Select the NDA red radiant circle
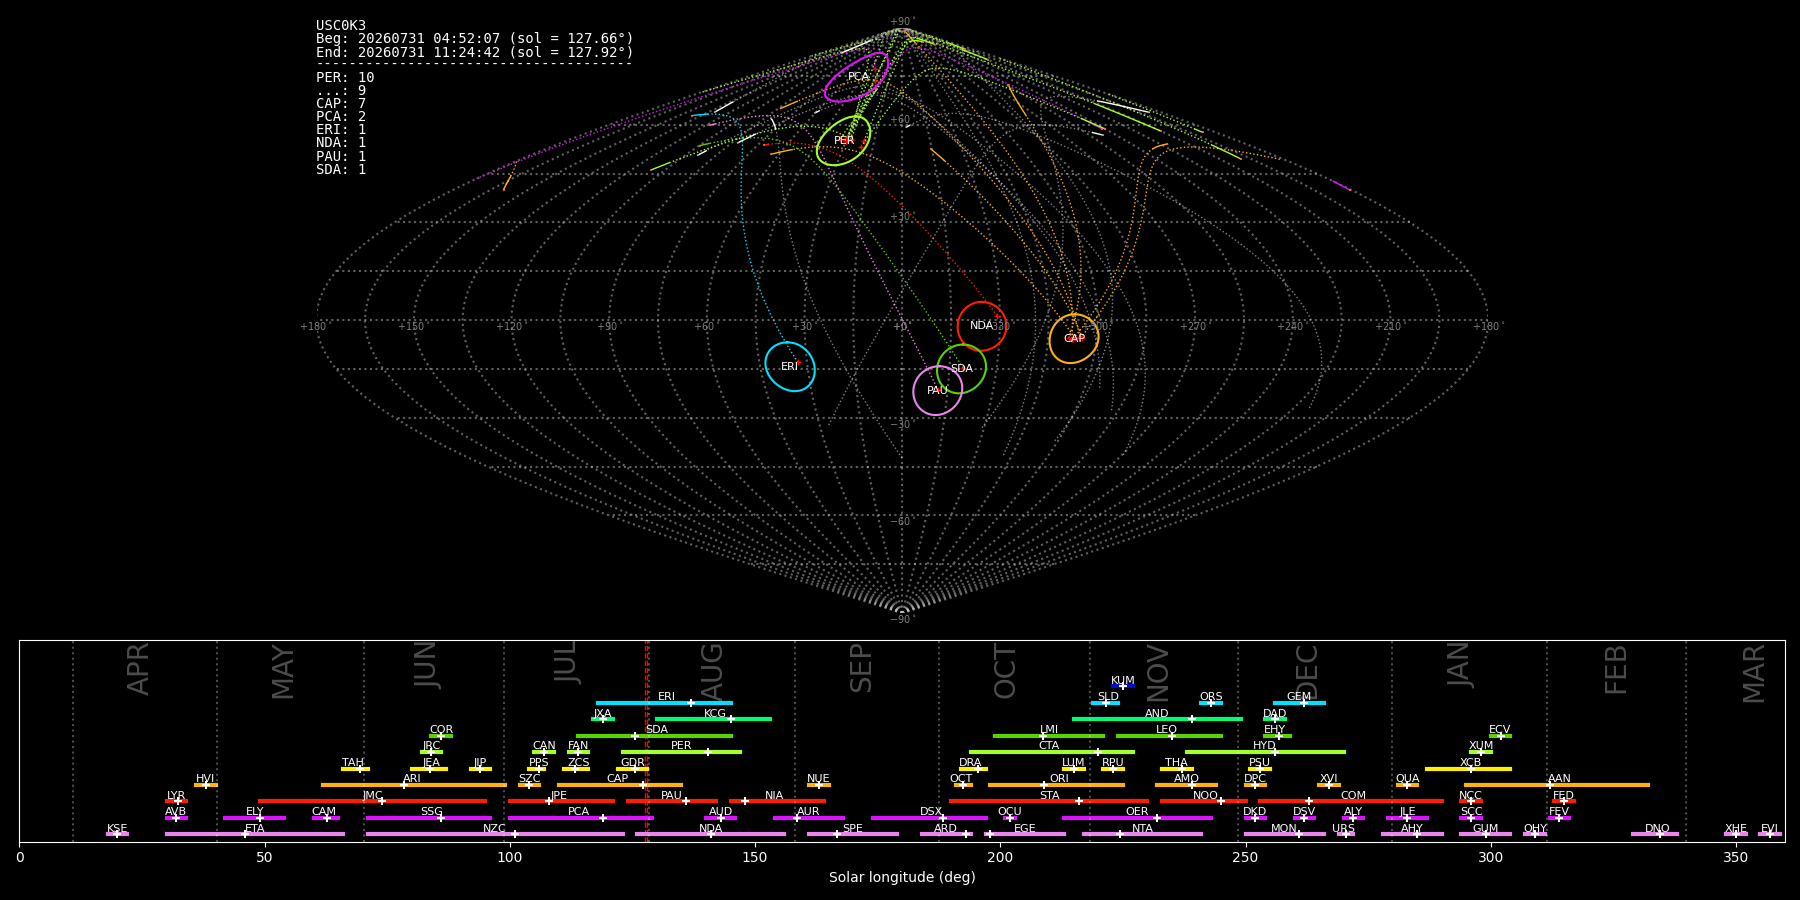The image size is (1800, 900). point(982,326)
